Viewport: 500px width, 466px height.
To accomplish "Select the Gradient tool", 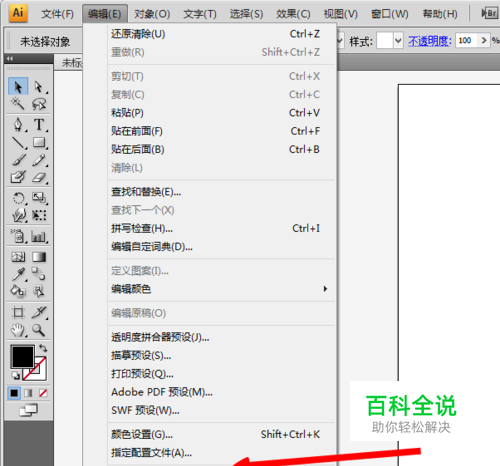I will point(39,257).
